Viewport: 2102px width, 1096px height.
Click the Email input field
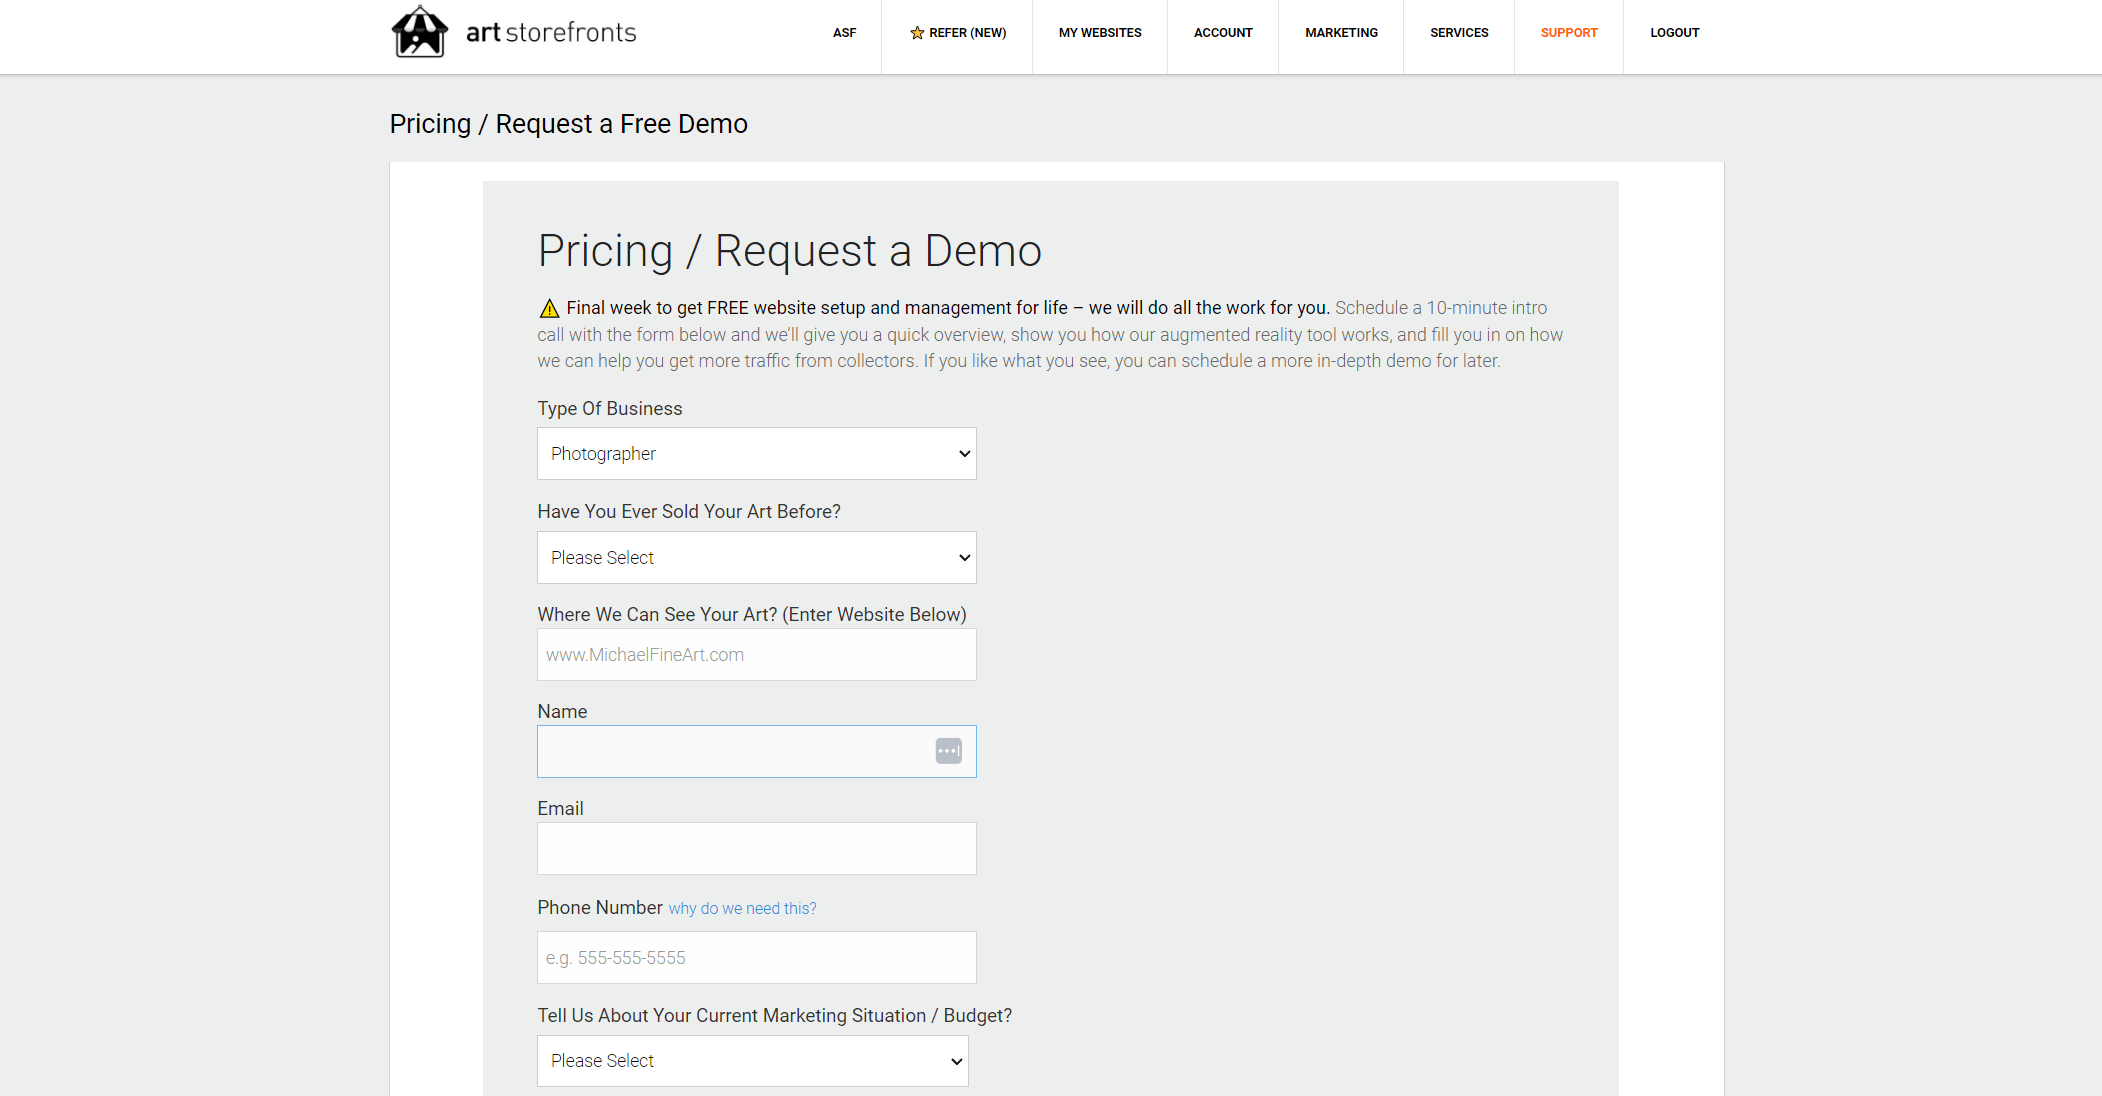pyautogui.click(x=756, y=849)
